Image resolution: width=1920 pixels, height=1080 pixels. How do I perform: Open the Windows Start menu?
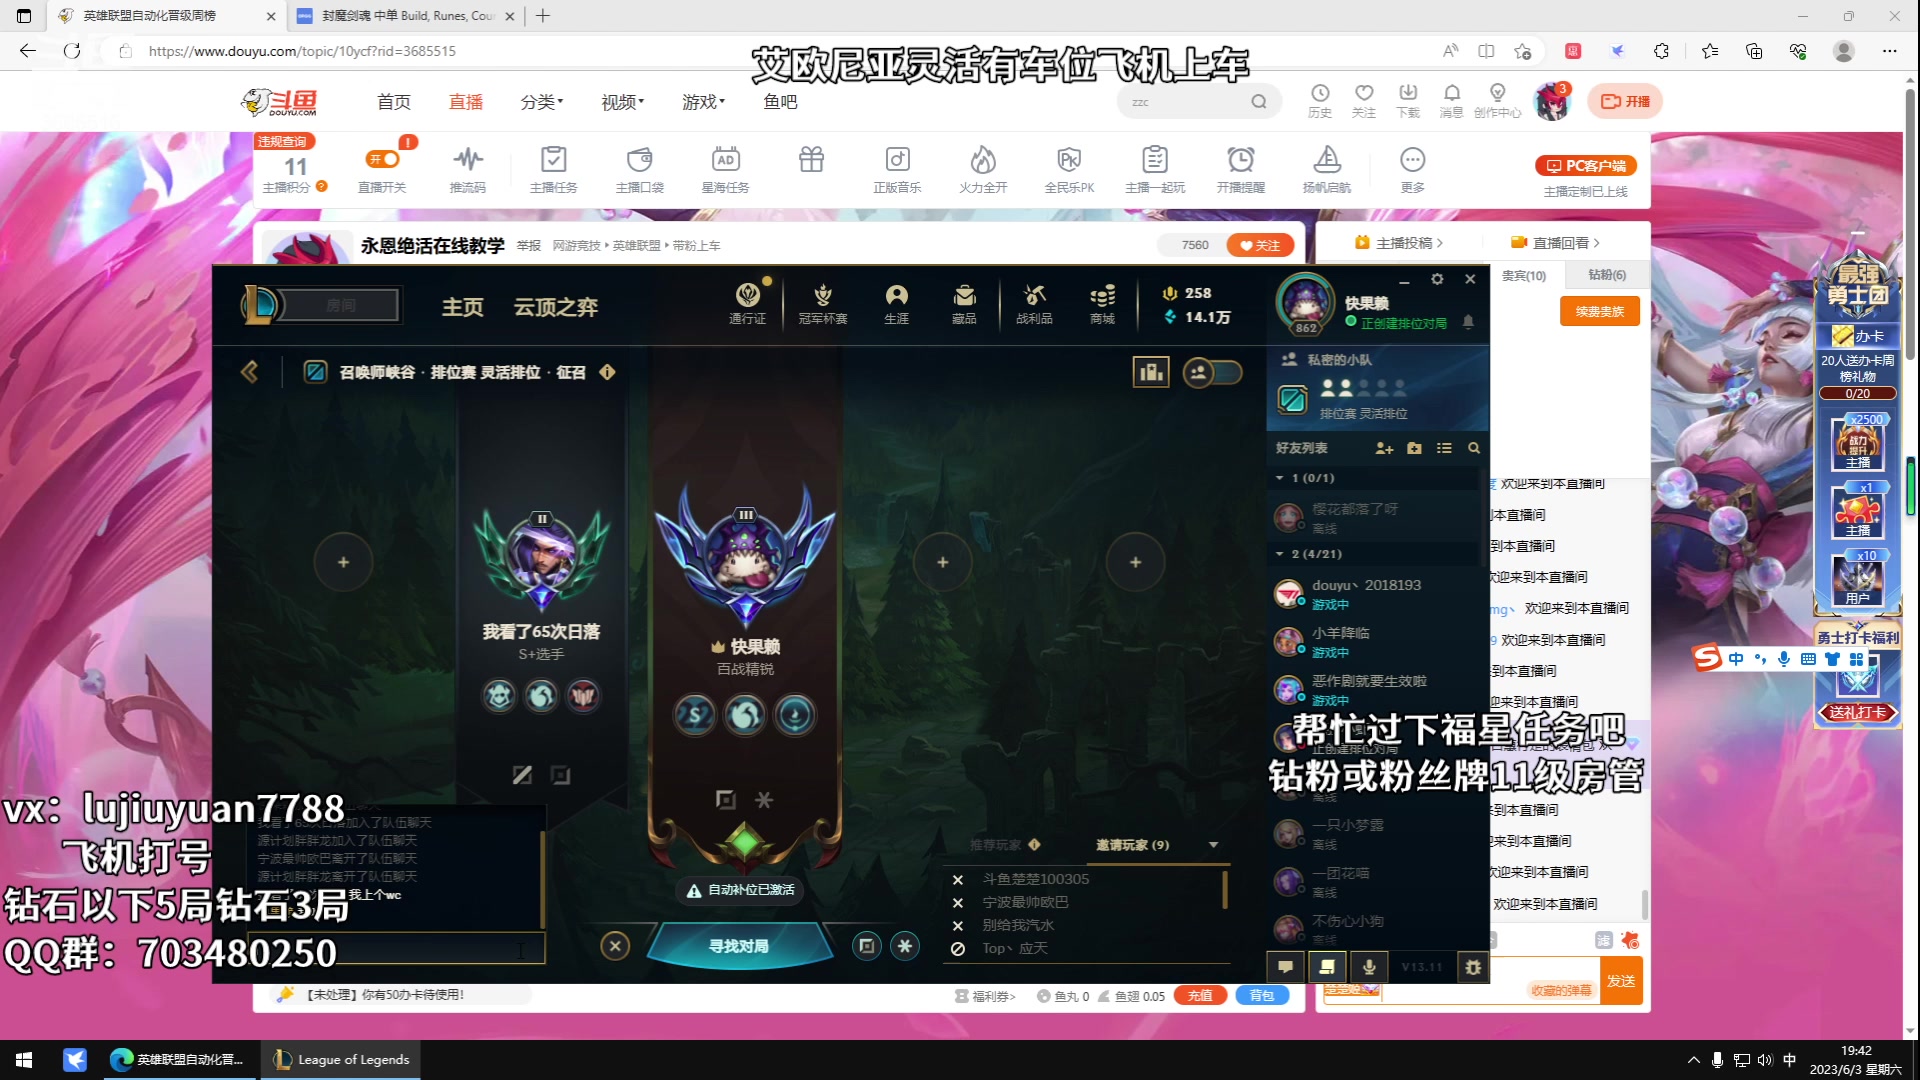coord(24,1060)
